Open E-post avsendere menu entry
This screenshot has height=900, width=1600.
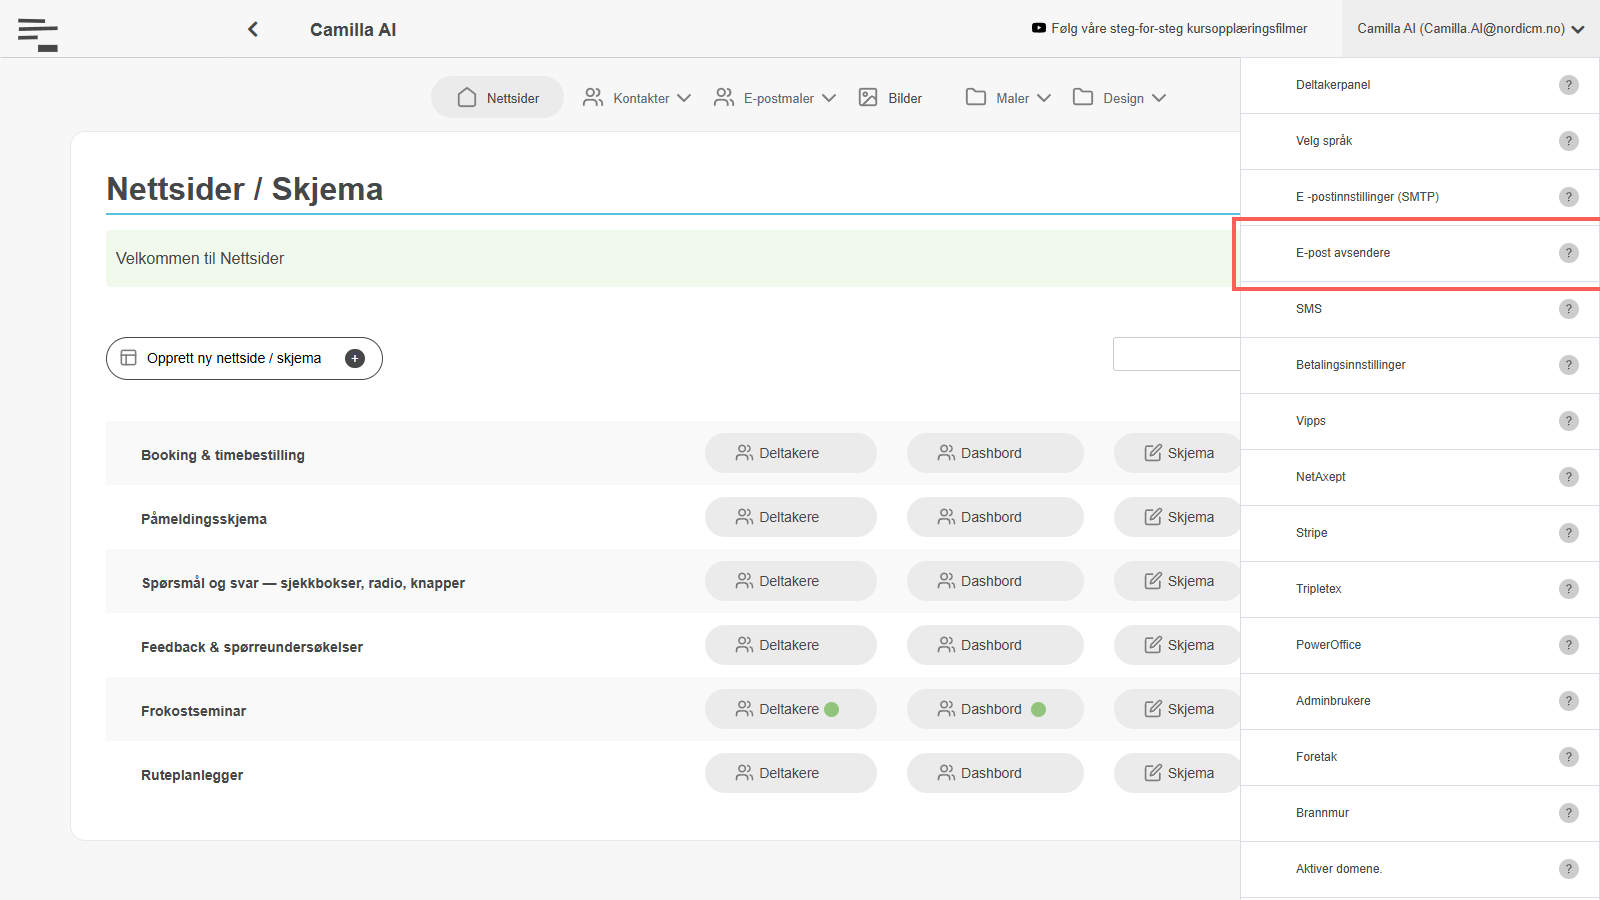click(x=1420, y=253)
